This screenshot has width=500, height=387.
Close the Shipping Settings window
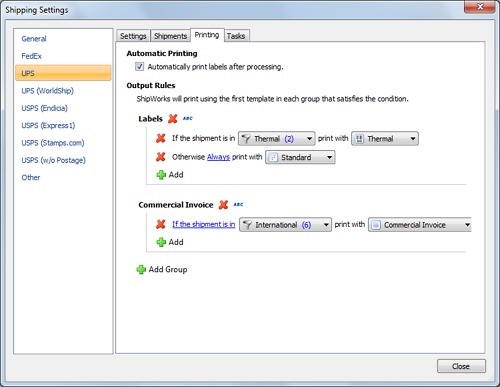click(480, 7)
